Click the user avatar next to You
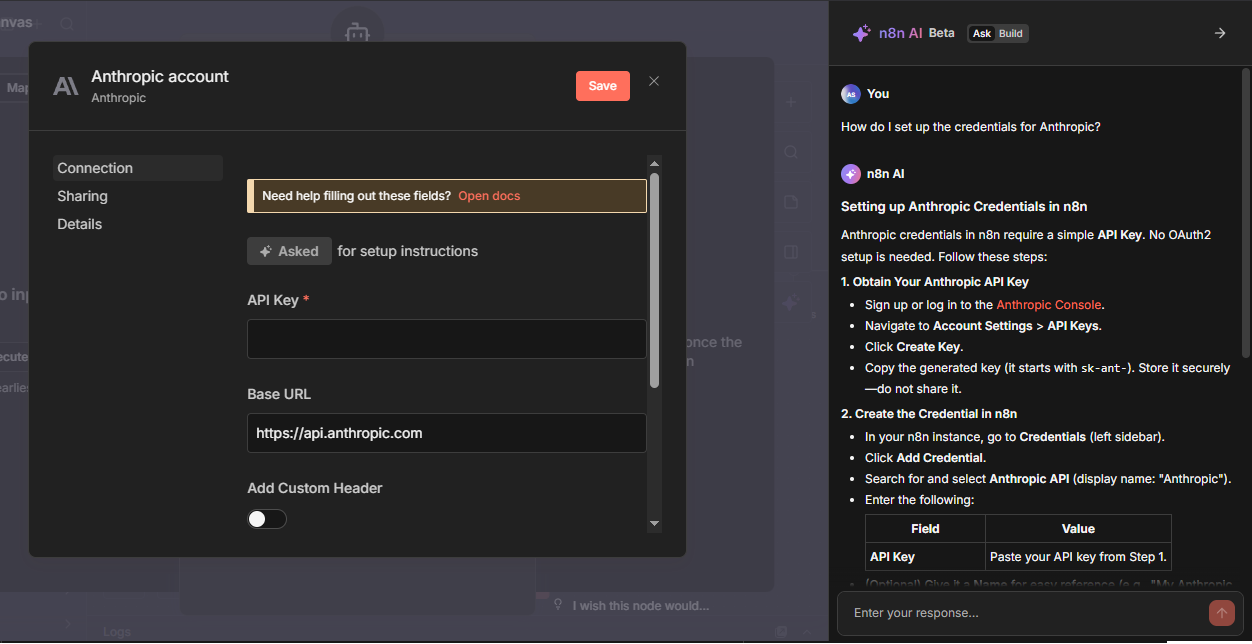 point(851,94)
